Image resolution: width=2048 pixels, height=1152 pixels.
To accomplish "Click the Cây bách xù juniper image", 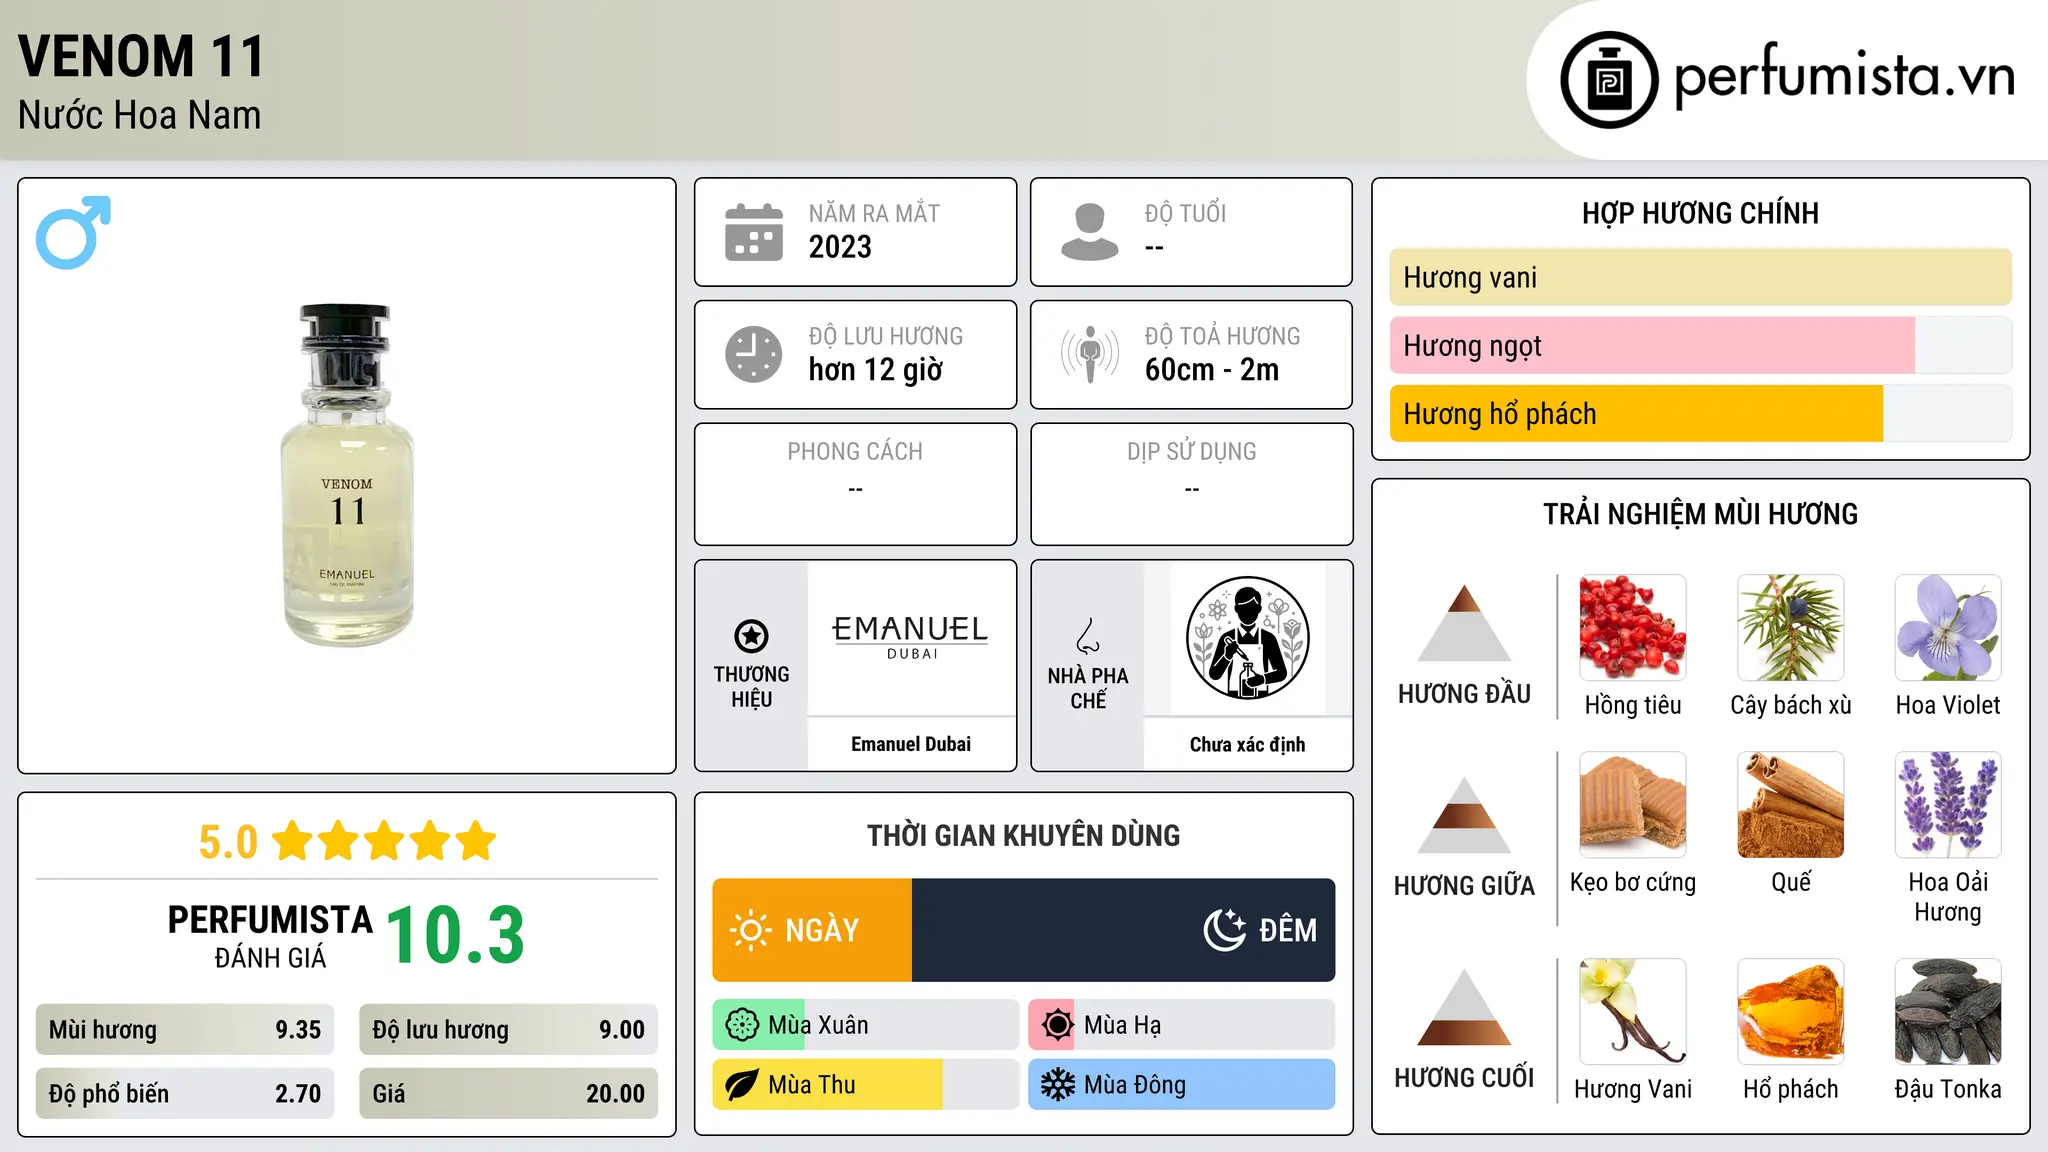I will (x=1791, y=628).
